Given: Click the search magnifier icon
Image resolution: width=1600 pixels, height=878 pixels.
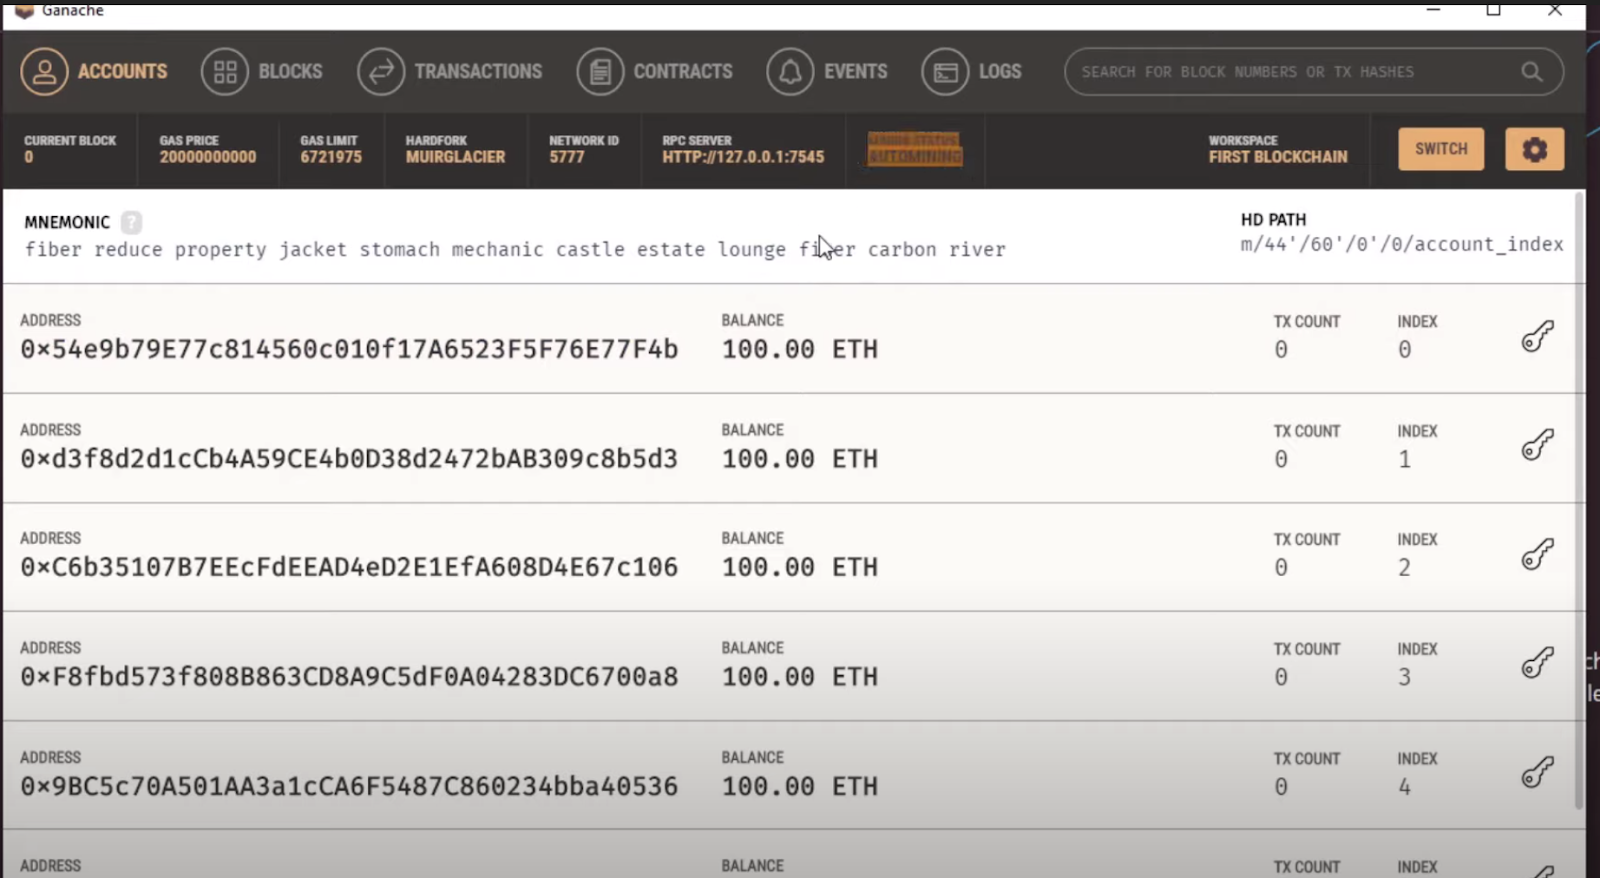Looking at the screenshot, I should pos(1531,72).
